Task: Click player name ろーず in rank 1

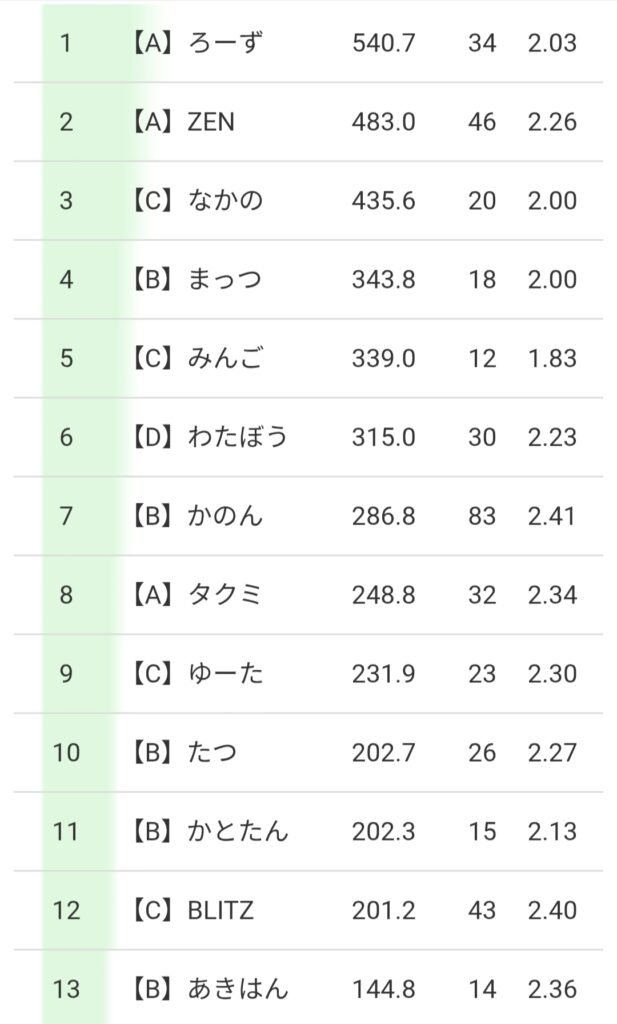Action: [x=225, y=44]
